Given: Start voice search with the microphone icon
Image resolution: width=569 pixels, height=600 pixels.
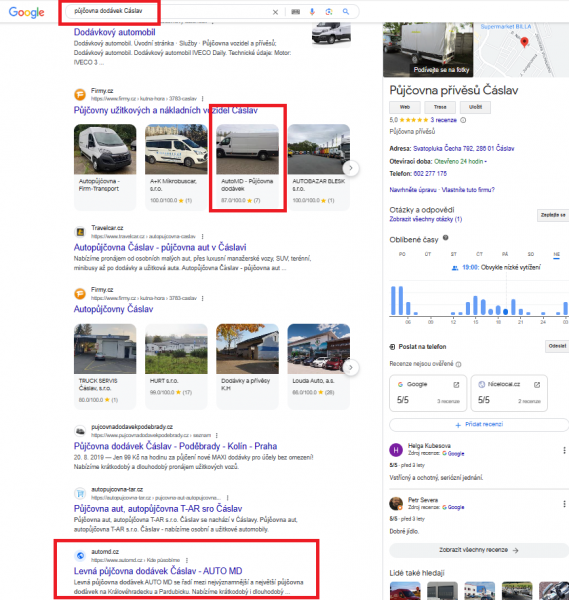Looking at the screenshot, I should point(312,12).
